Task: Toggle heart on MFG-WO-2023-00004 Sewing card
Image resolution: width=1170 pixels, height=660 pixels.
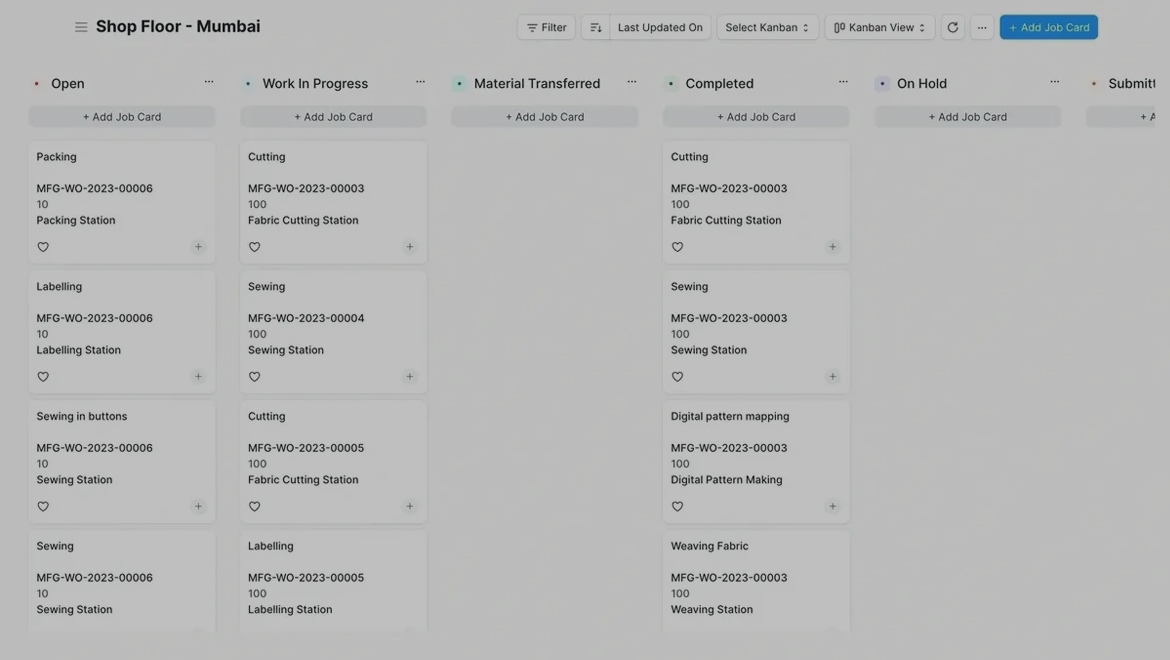Action: (254, 377)
